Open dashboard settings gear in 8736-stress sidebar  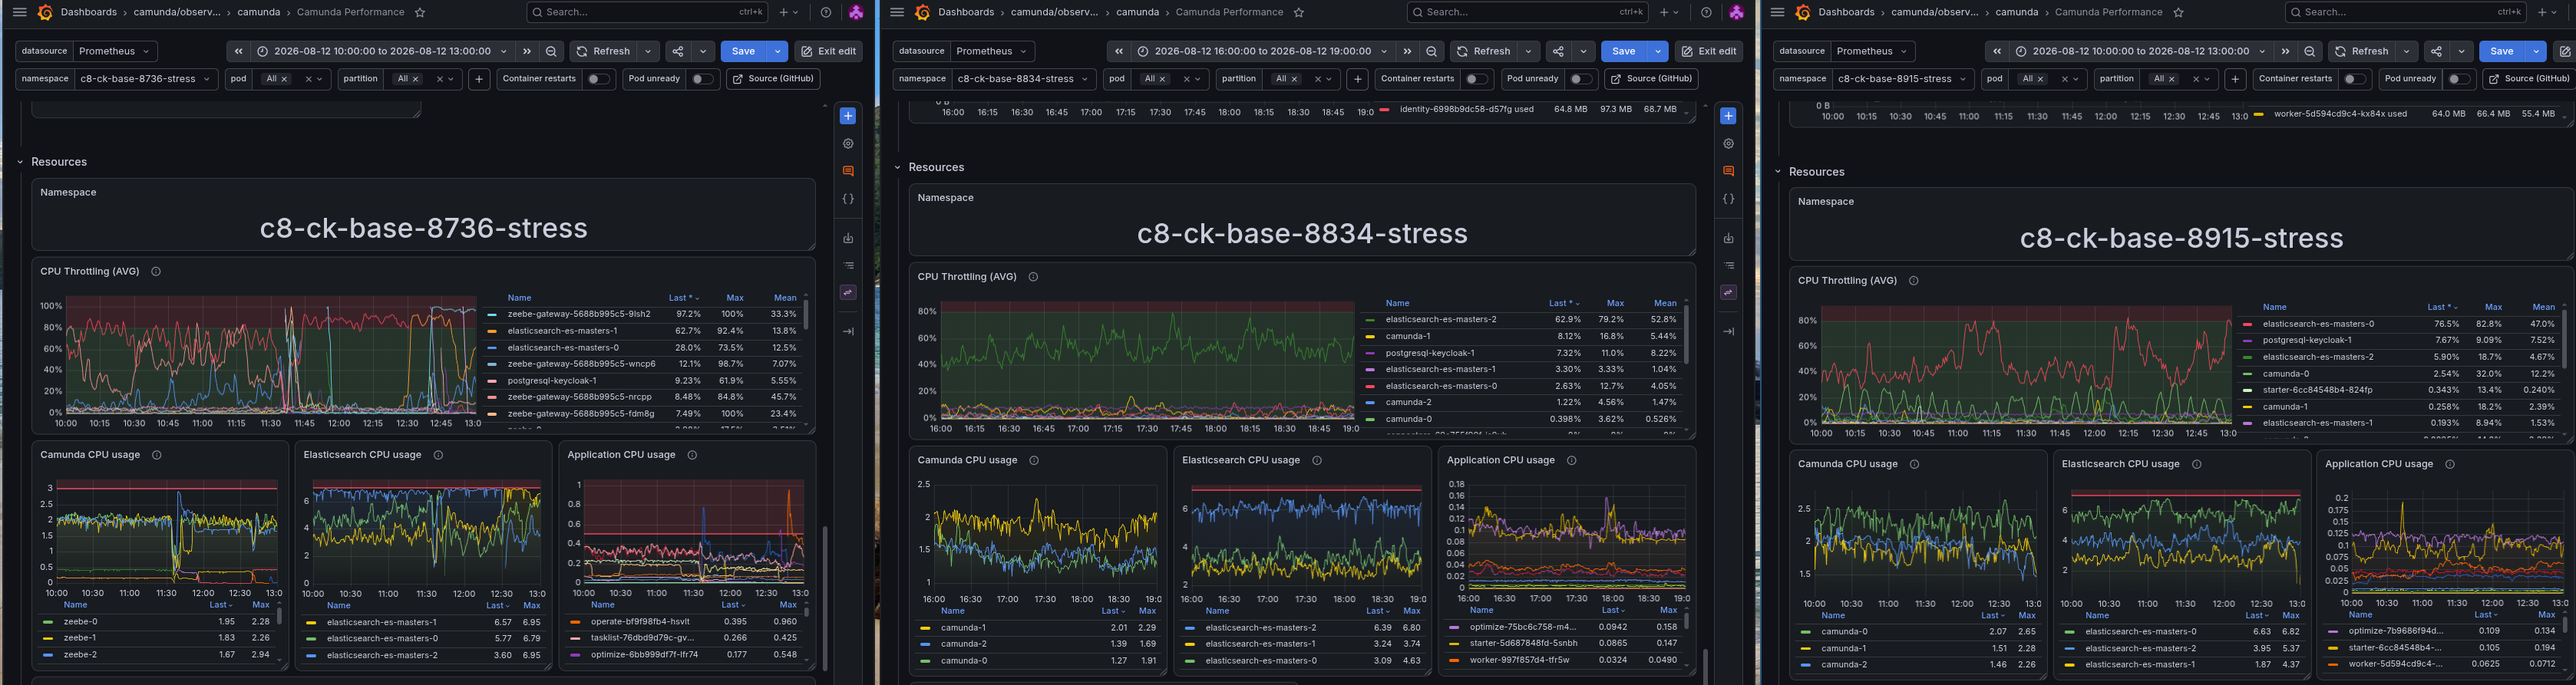pos(848,144)
